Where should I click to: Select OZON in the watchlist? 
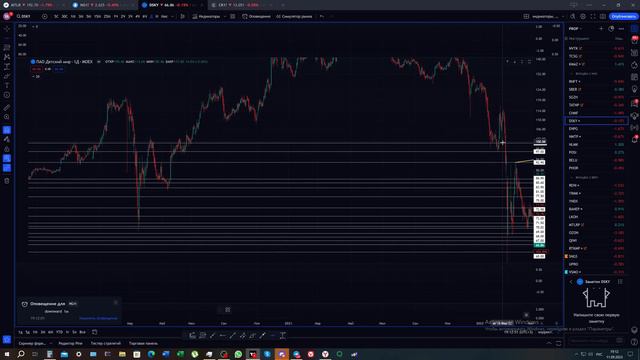596,233
